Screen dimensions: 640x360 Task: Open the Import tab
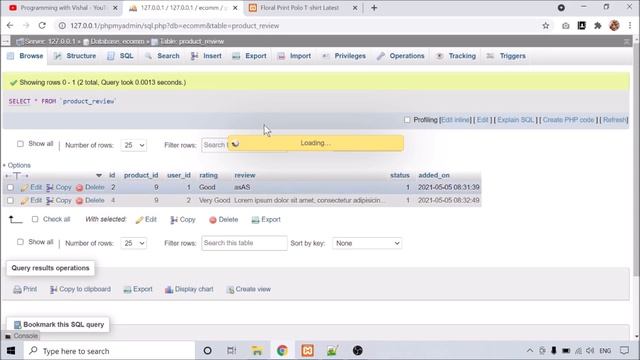[x=294, y=56]
